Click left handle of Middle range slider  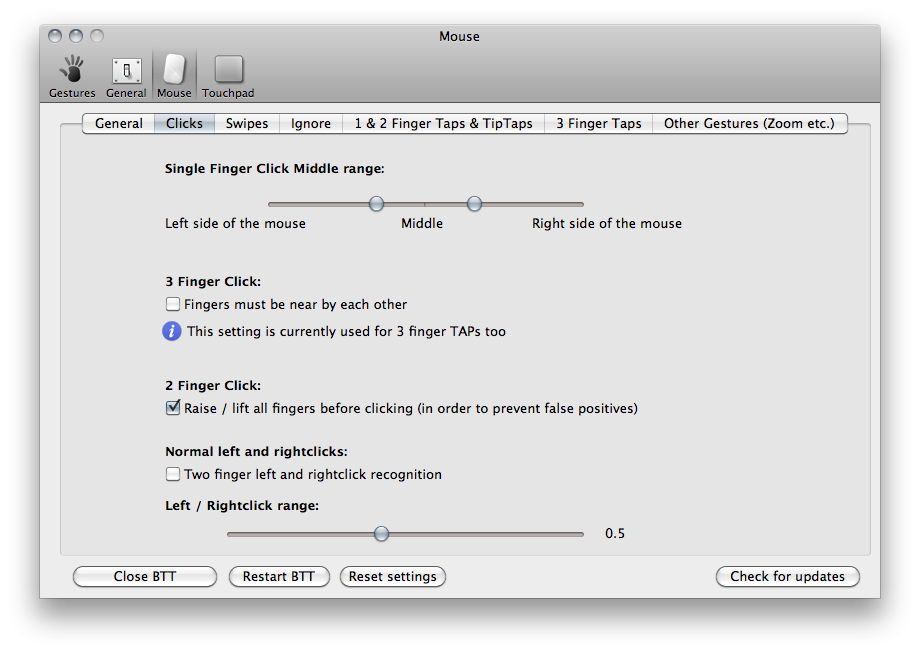pyautogui.click(x=376, y=204)
